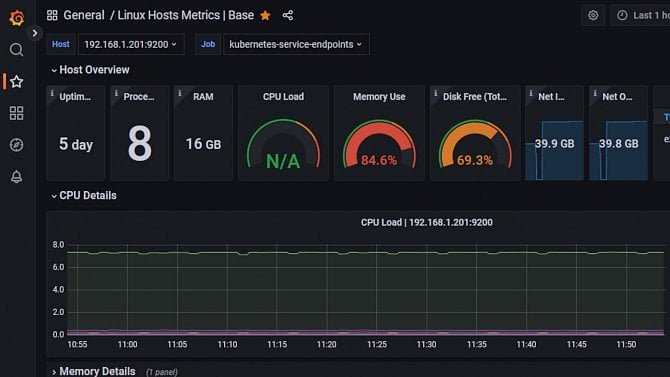Open dashboard settings gear icon
This screenshot has width=670, height=377.
(593, 15)
